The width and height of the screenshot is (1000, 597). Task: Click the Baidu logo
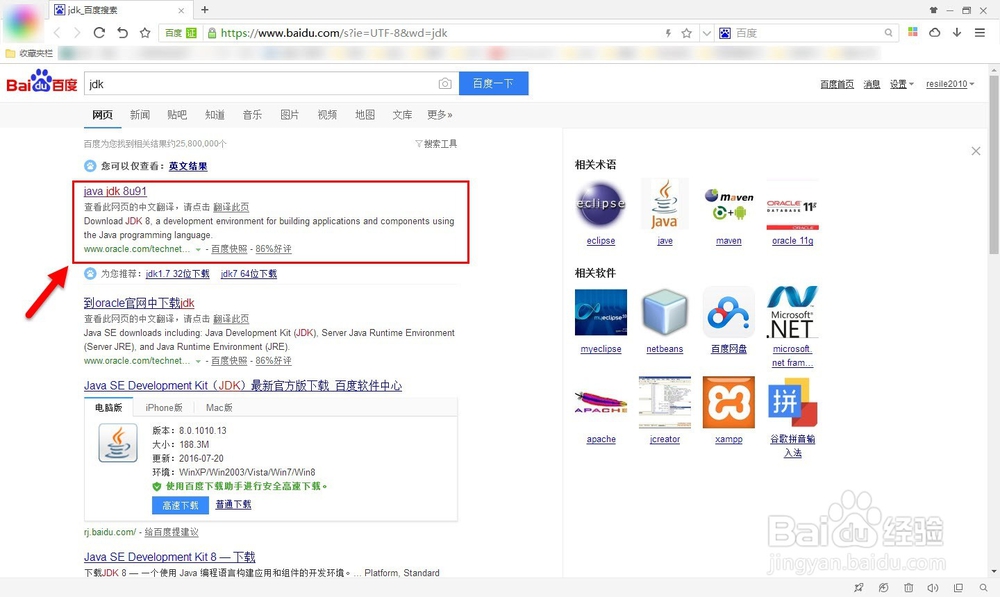pyautogui.click(x=41, y=82)
